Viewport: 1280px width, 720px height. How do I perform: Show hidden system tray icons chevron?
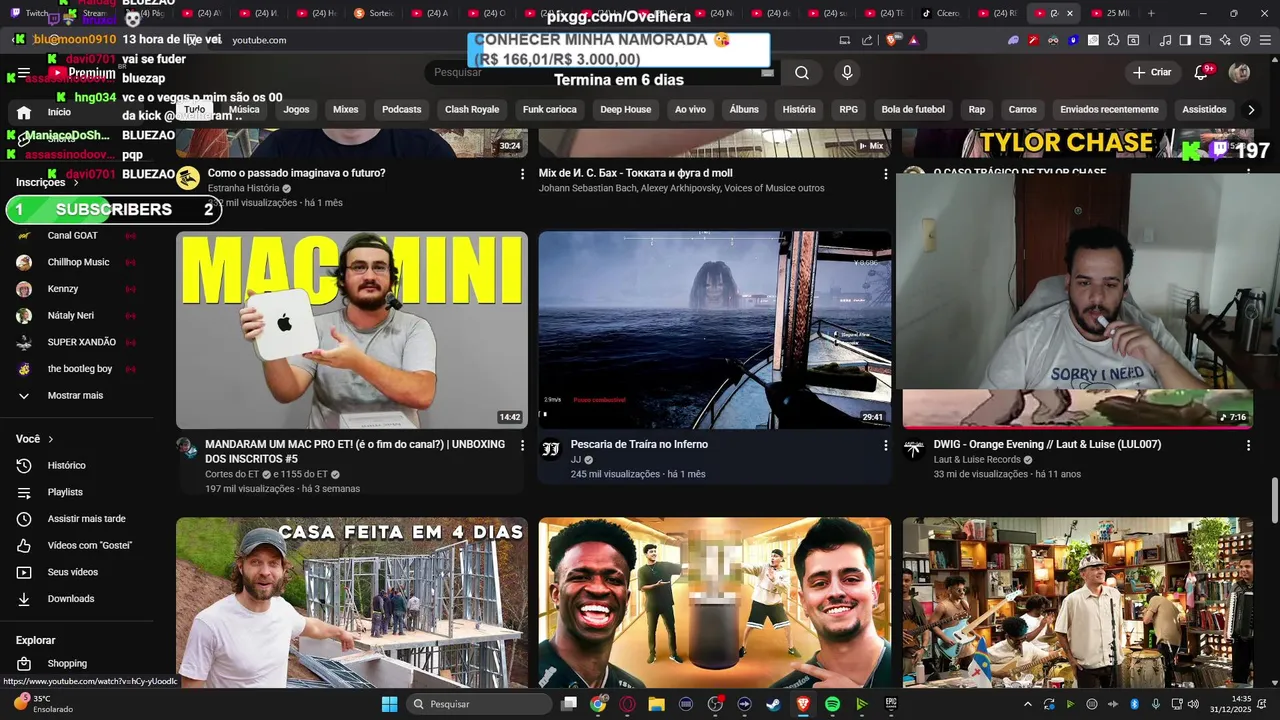(1028, 704)
